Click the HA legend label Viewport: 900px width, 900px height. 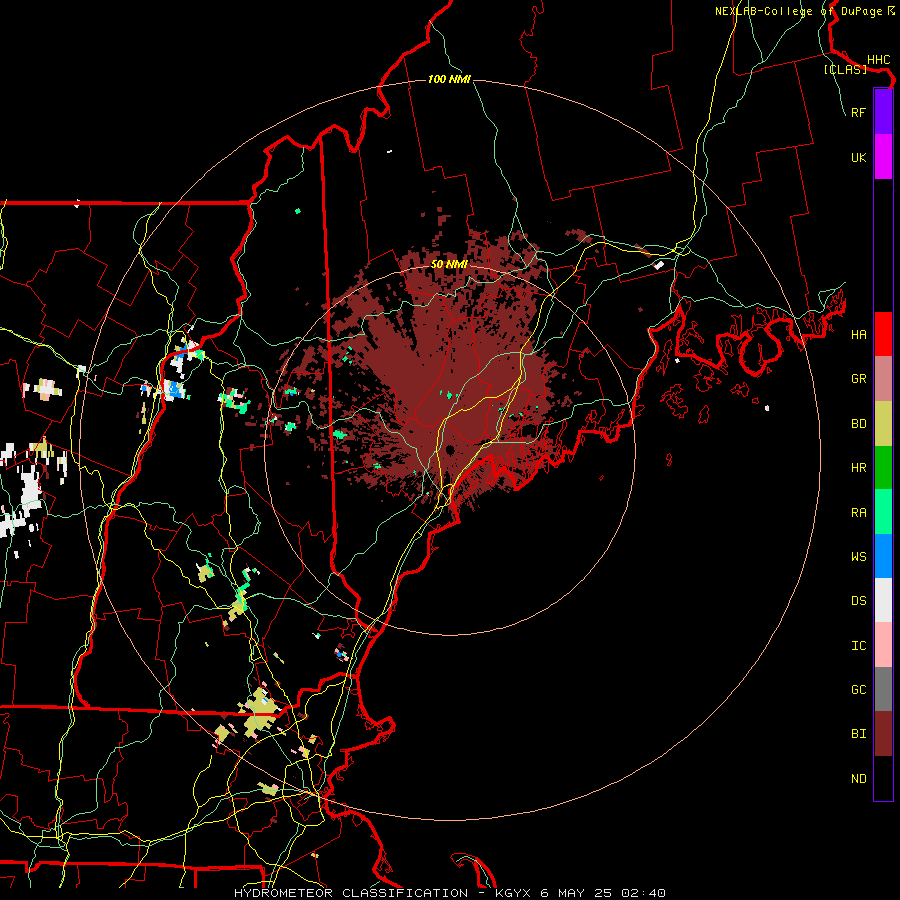pyautogui.click(x=858, y=334)
